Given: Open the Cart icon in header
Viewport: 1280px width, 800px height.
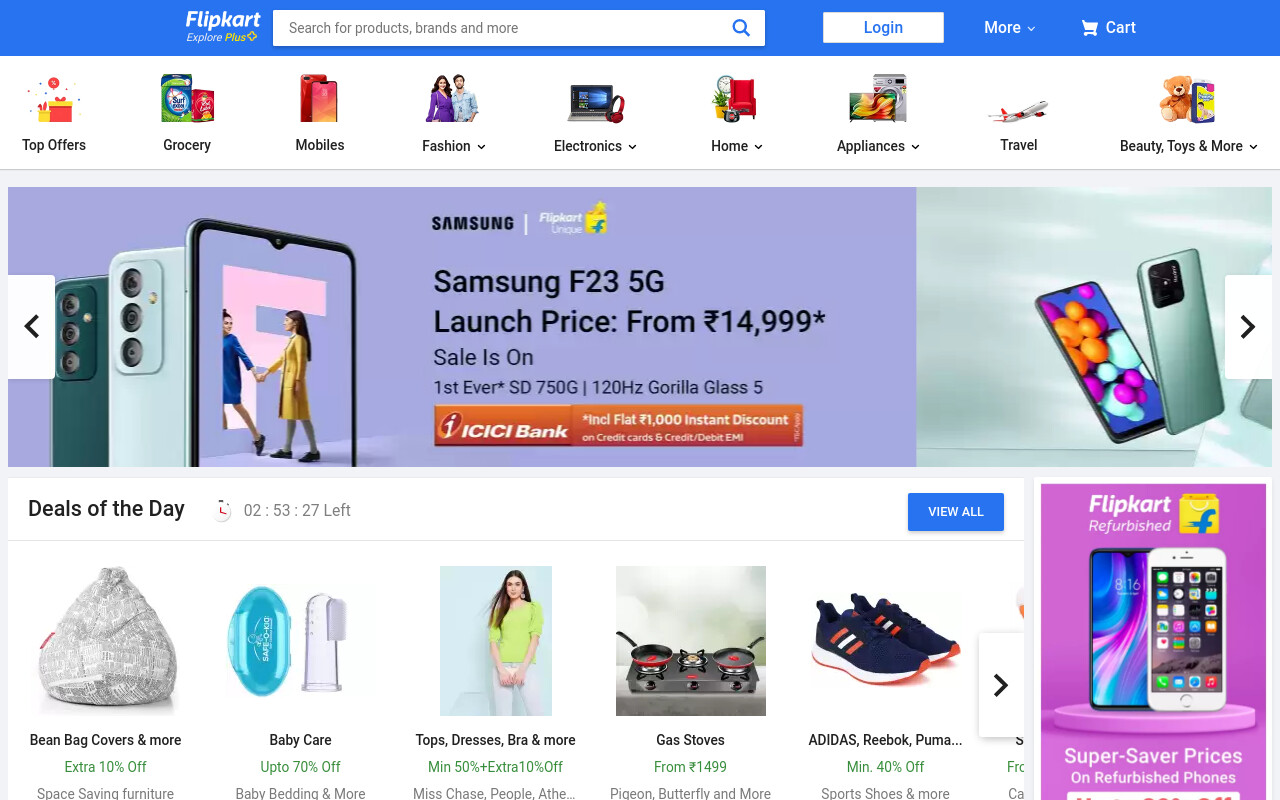Looking at the screenshot, I should (x=1089, y=28).
